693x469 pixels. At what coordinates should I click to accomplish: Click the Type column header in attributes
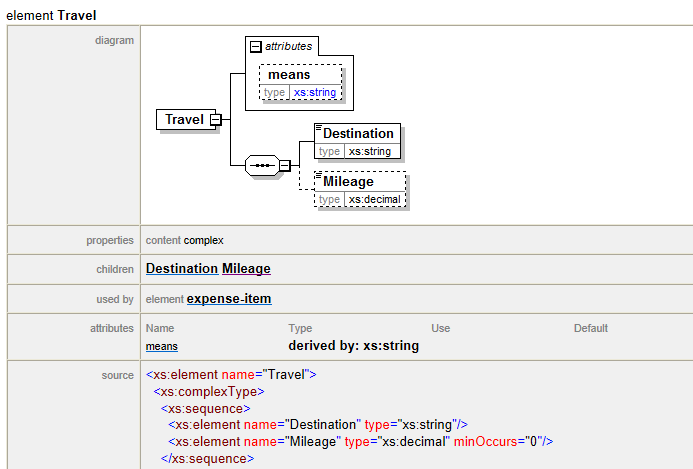pyautogui.click(x=300, y=328)
